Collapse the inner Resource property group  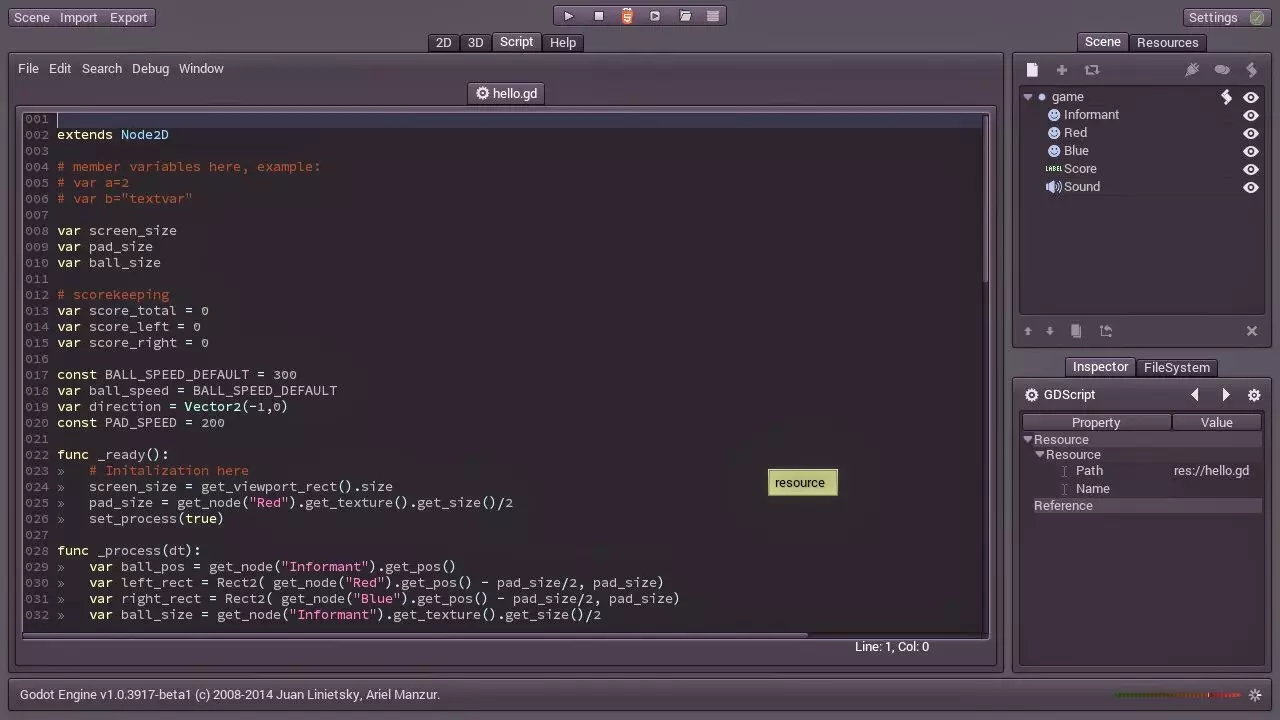(x=1040, y=454)
